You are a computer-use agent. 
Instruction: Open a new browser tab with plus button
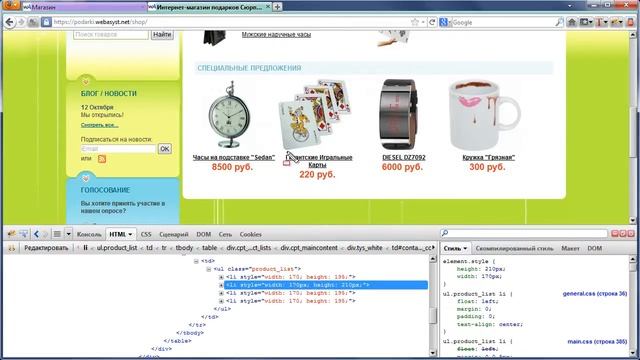[x=277, y=7]
